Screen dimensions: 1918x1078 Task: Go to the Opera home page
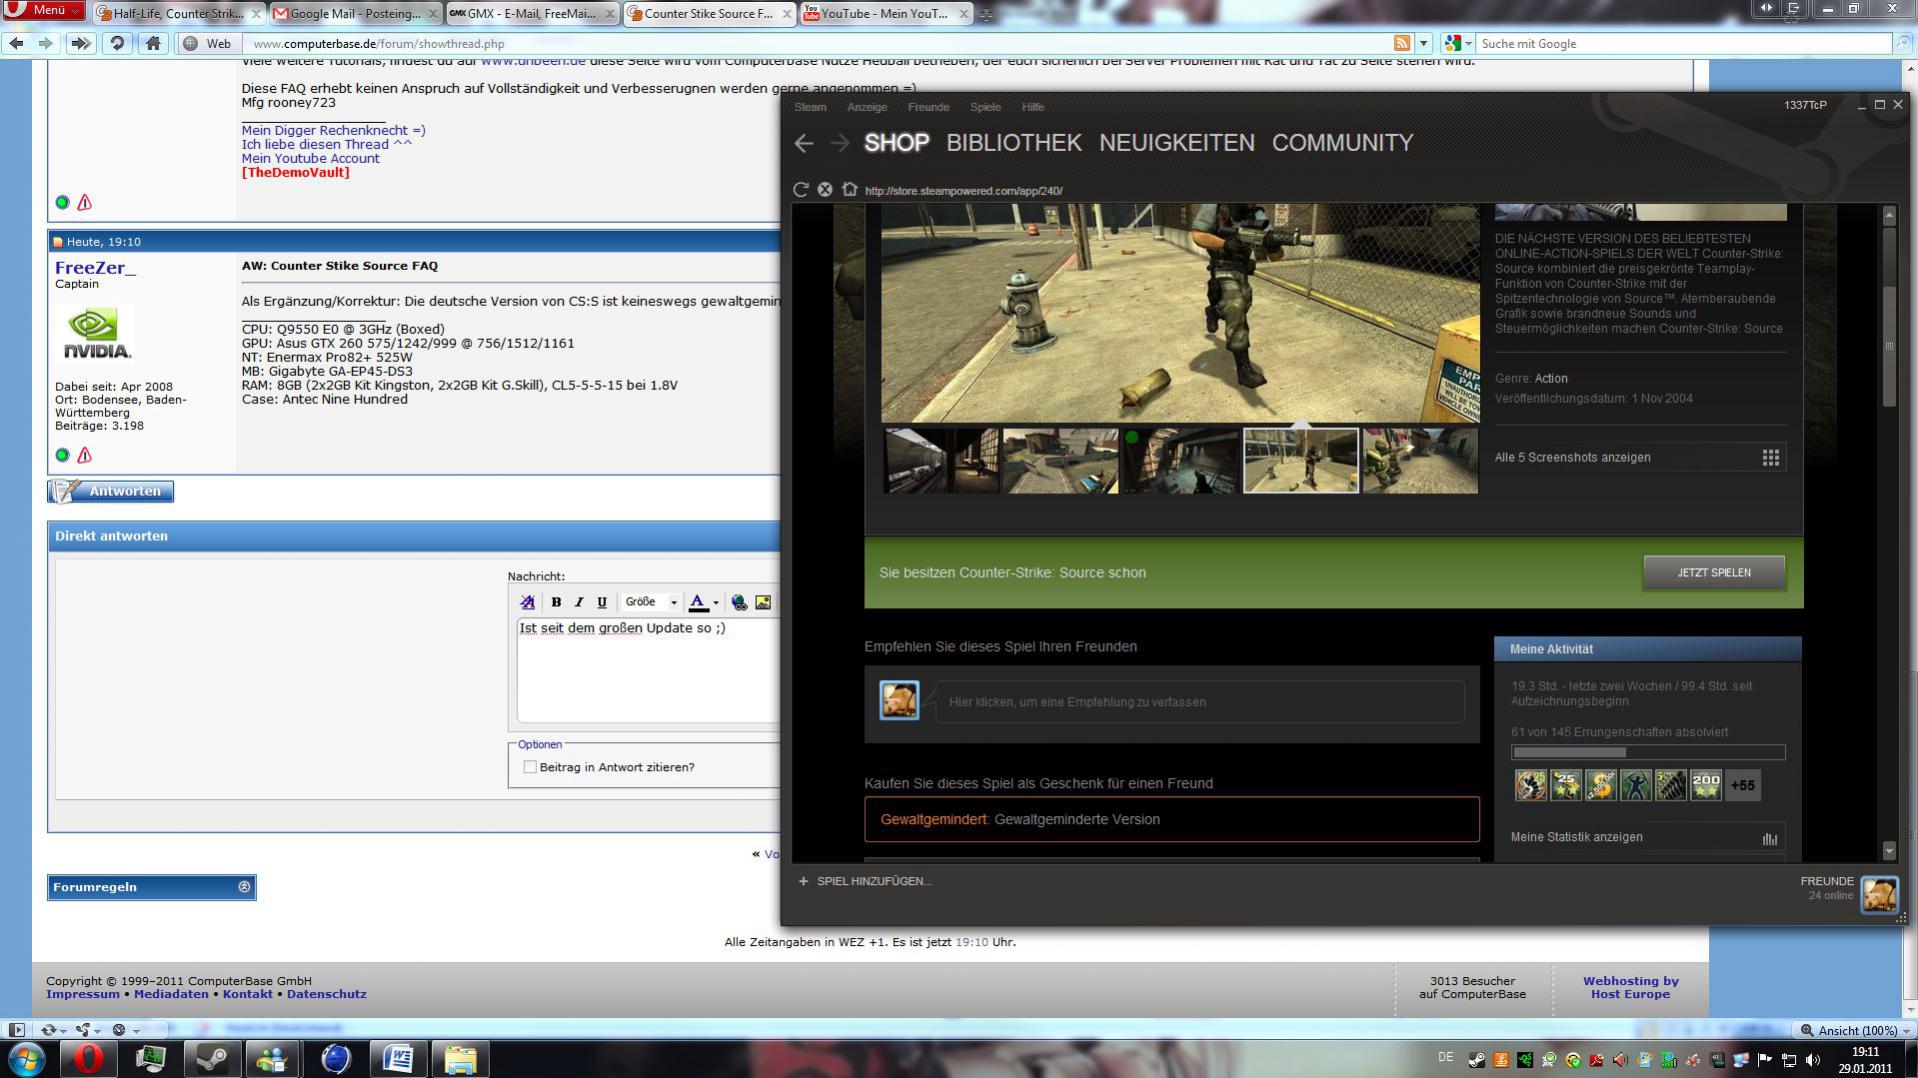[x=153, y=43]
